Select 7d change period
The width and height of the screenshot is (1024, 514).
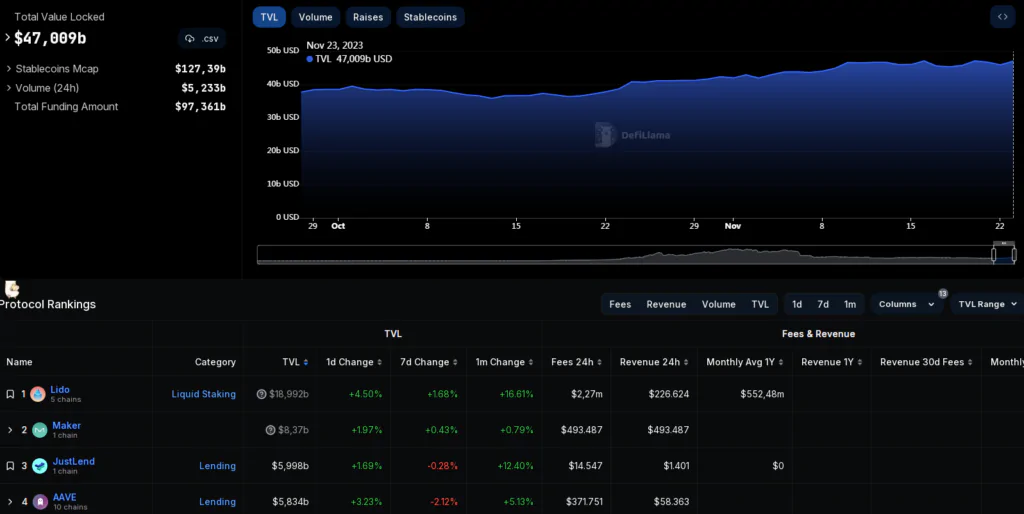click(823, 304)
